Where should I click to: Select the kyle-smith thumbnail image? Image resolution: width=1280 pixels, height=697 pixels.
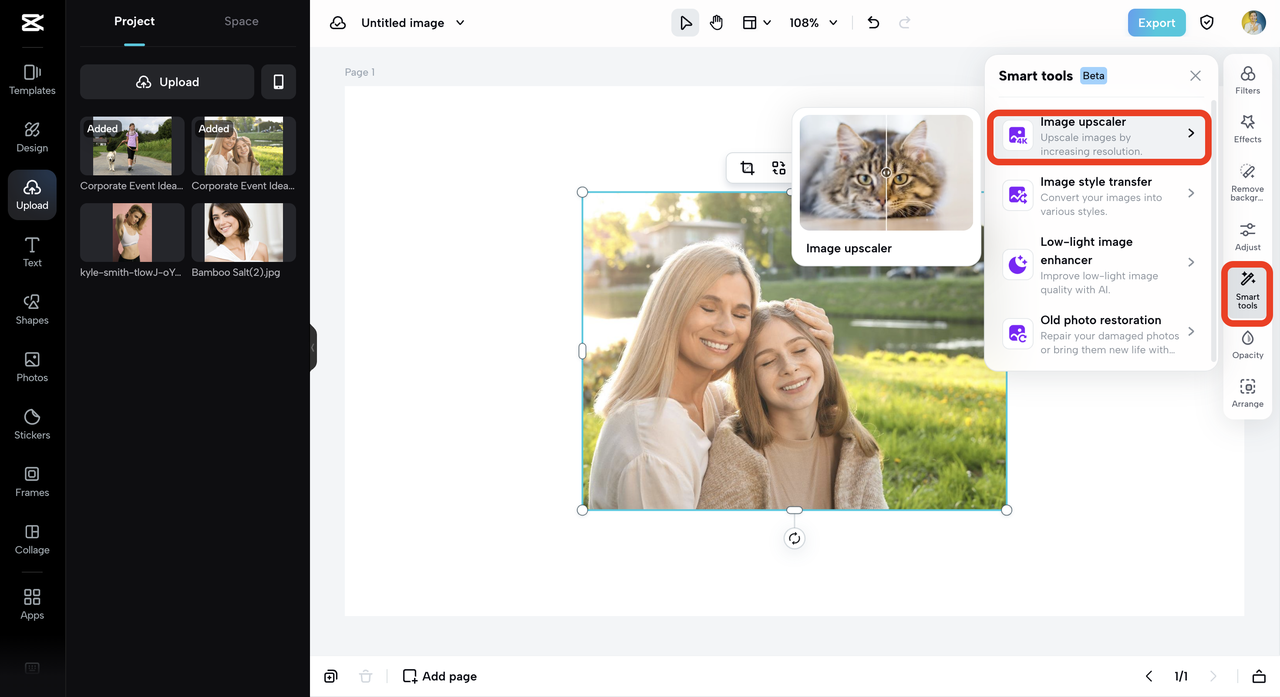click(132, 233)
